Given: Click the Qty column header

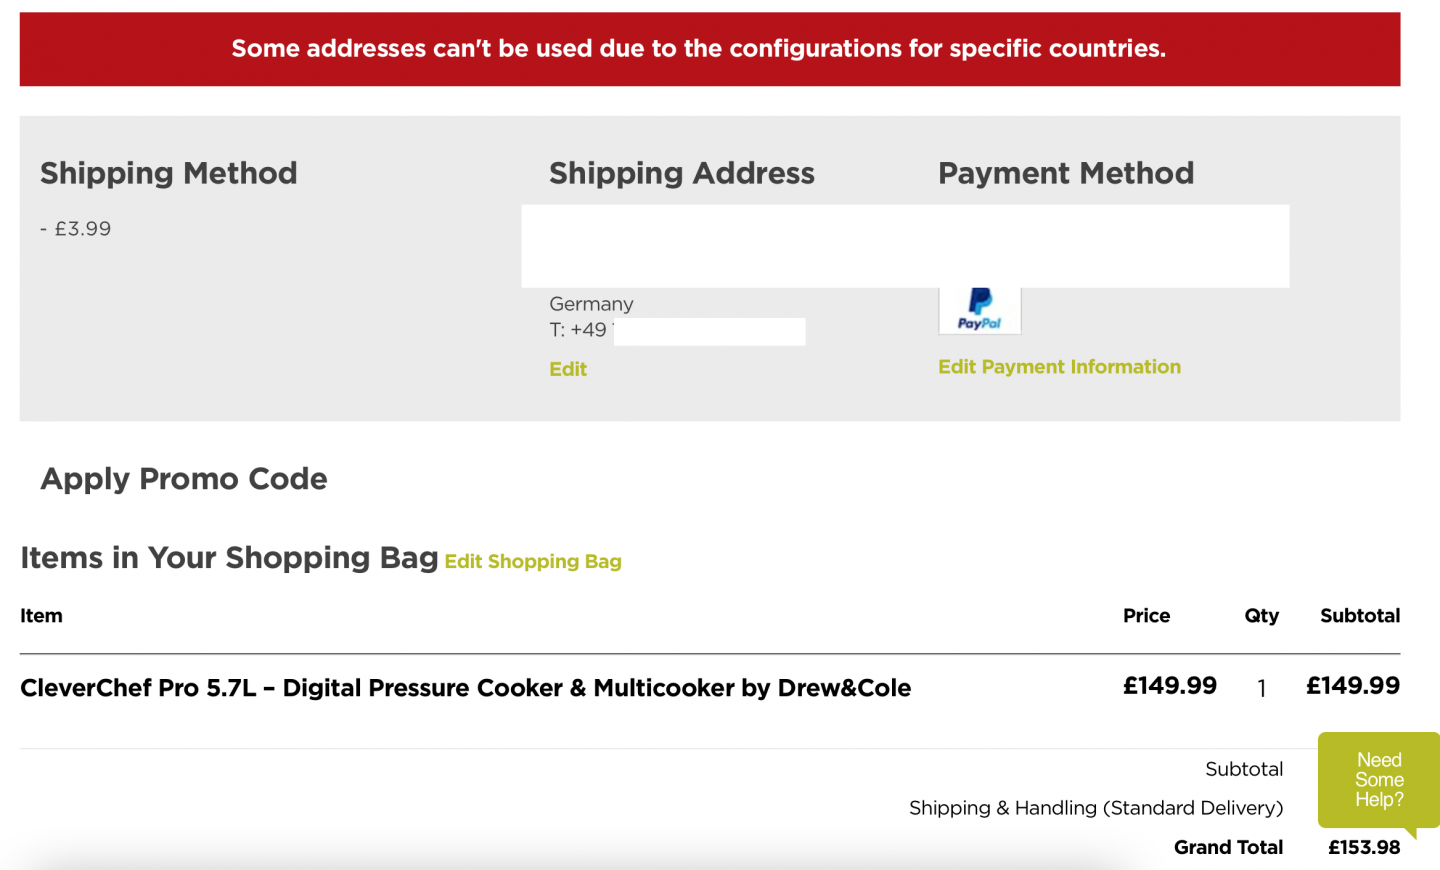Looking at the screenshot, I should pyautogui.click(x=1261, y=616).
